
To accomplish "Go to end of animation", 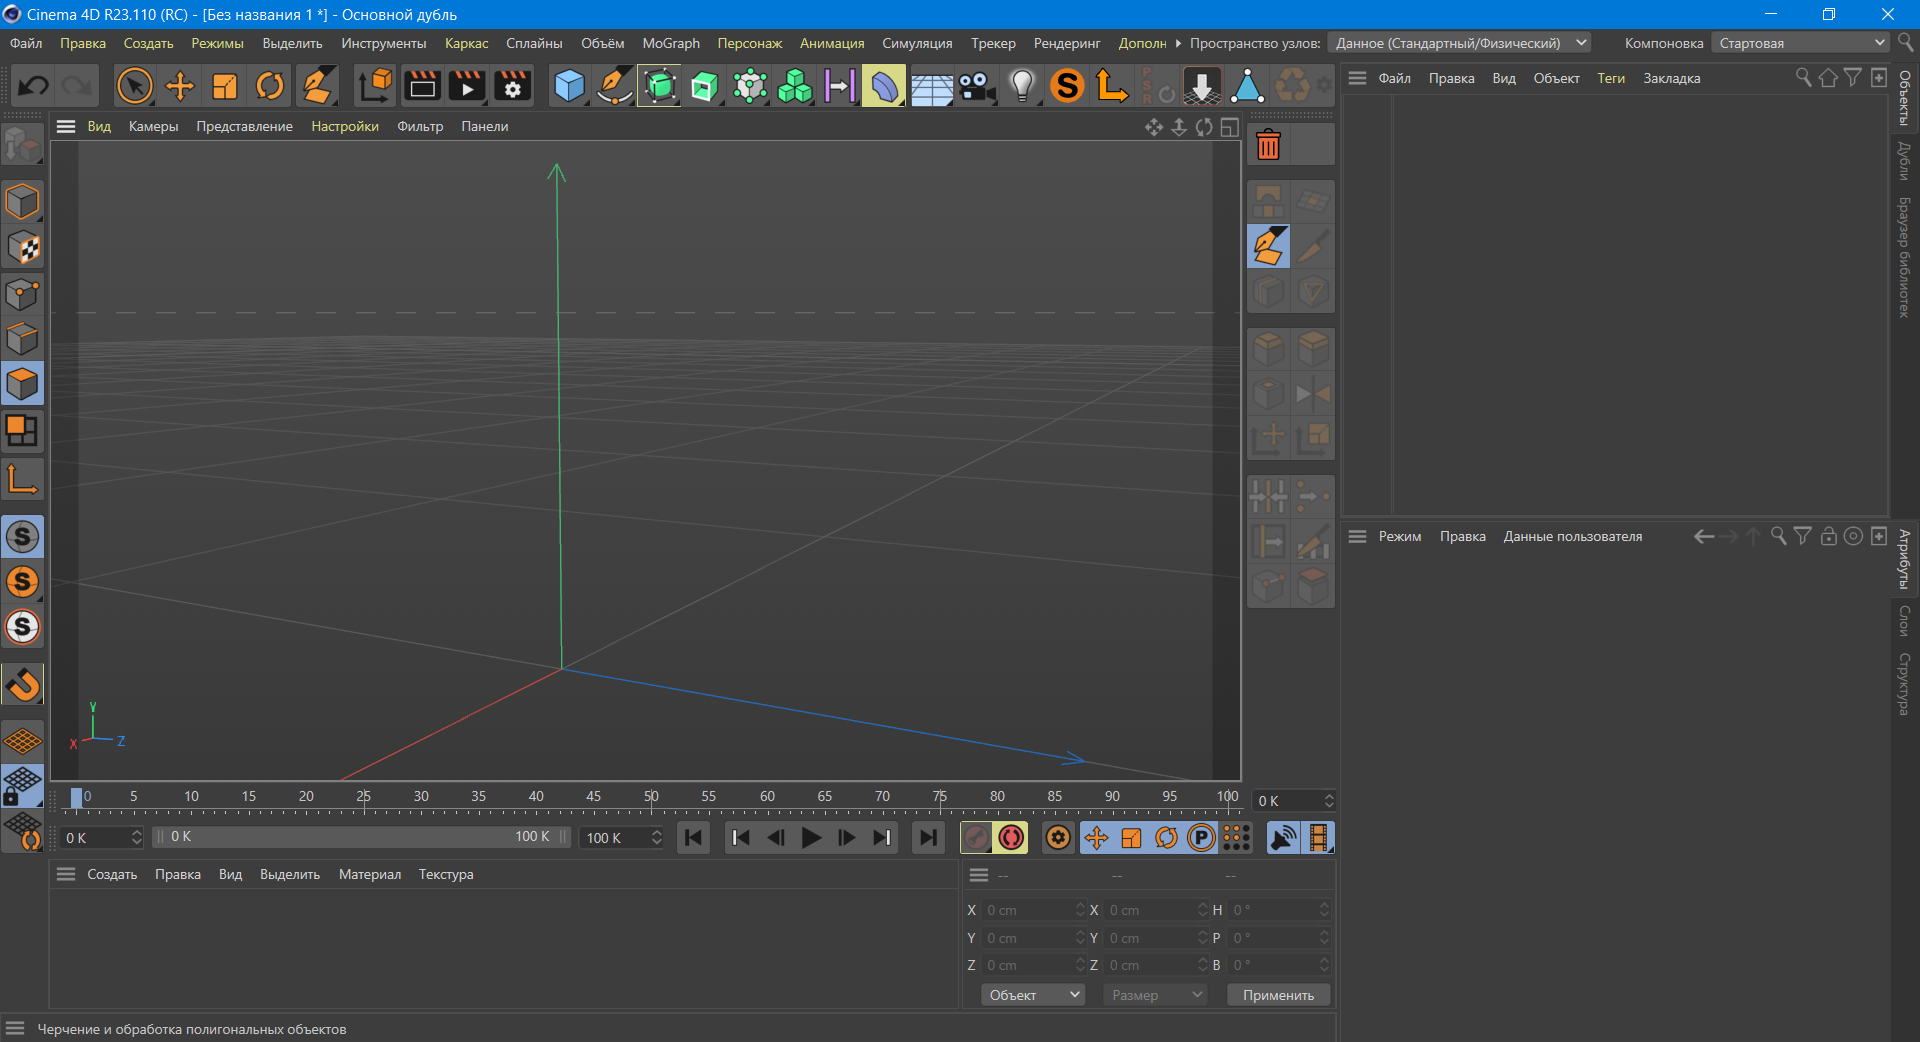I will [x=928, y=838].
